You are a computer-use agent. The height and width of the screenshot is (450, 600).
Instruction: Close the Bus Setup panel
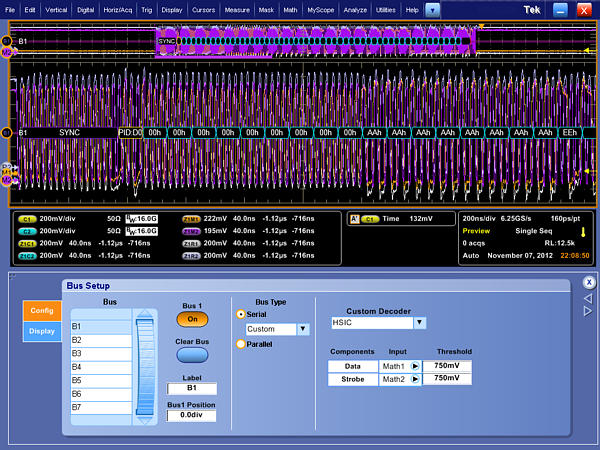tap(589, 283)
